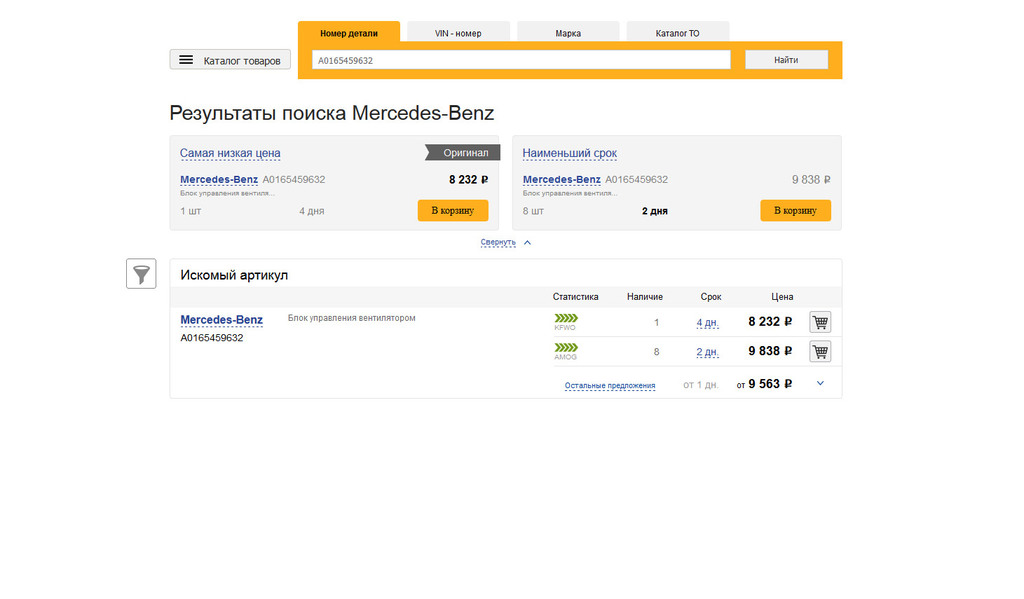
Task: Open the Самая низкая цена link
Action: coord(230,154)
